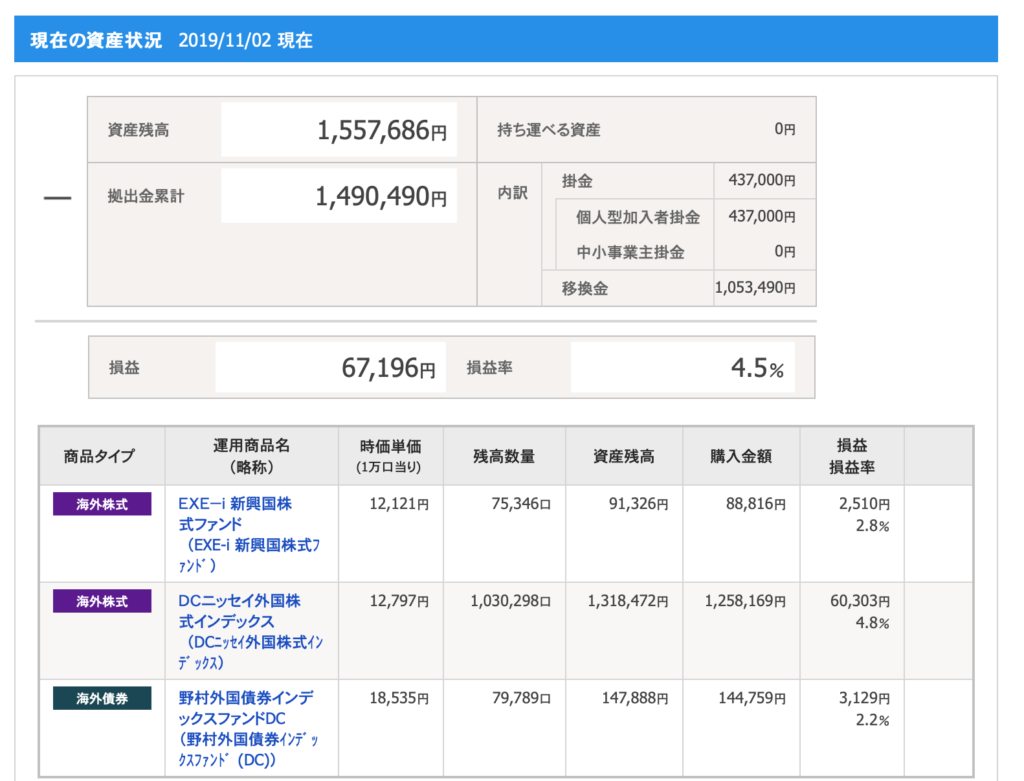Select quantity 79,789口 in the 野村 row
The image size is (1024, 781).
[521, 698]
